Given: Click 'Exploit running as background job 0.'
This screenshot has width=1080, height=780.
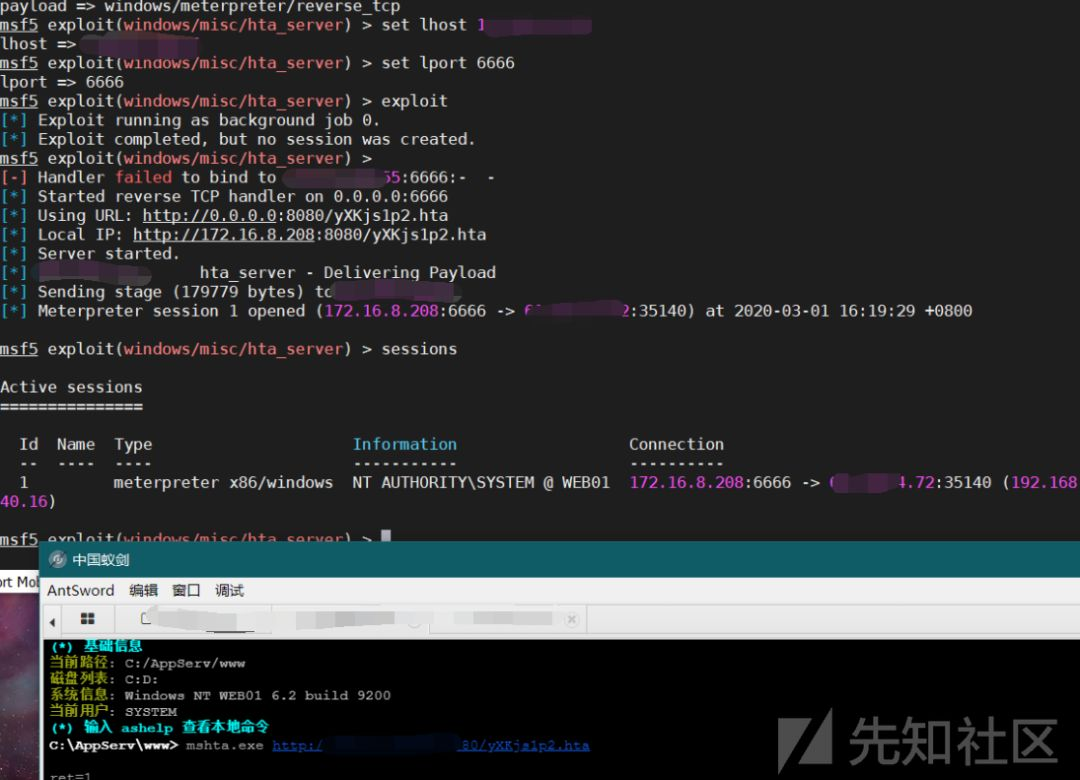Looking at the screenshot, I should tap(209, 120).
